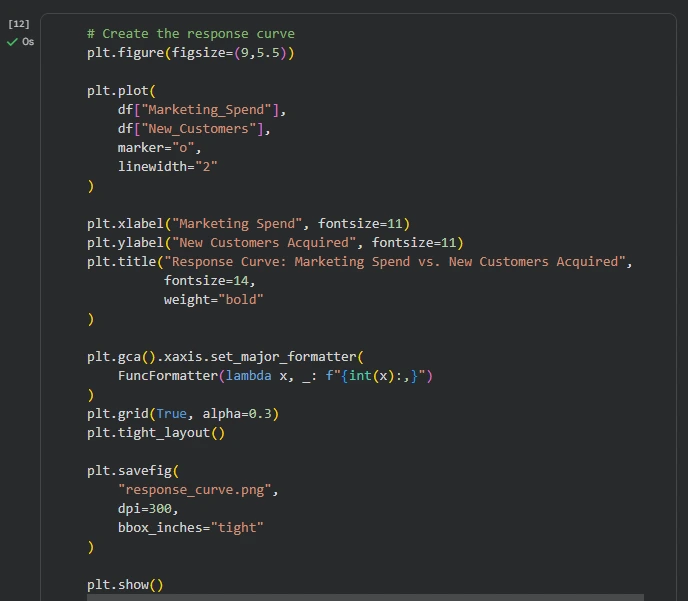
Task: Click the '0s' execution time label
Action: tap(28, 42)
